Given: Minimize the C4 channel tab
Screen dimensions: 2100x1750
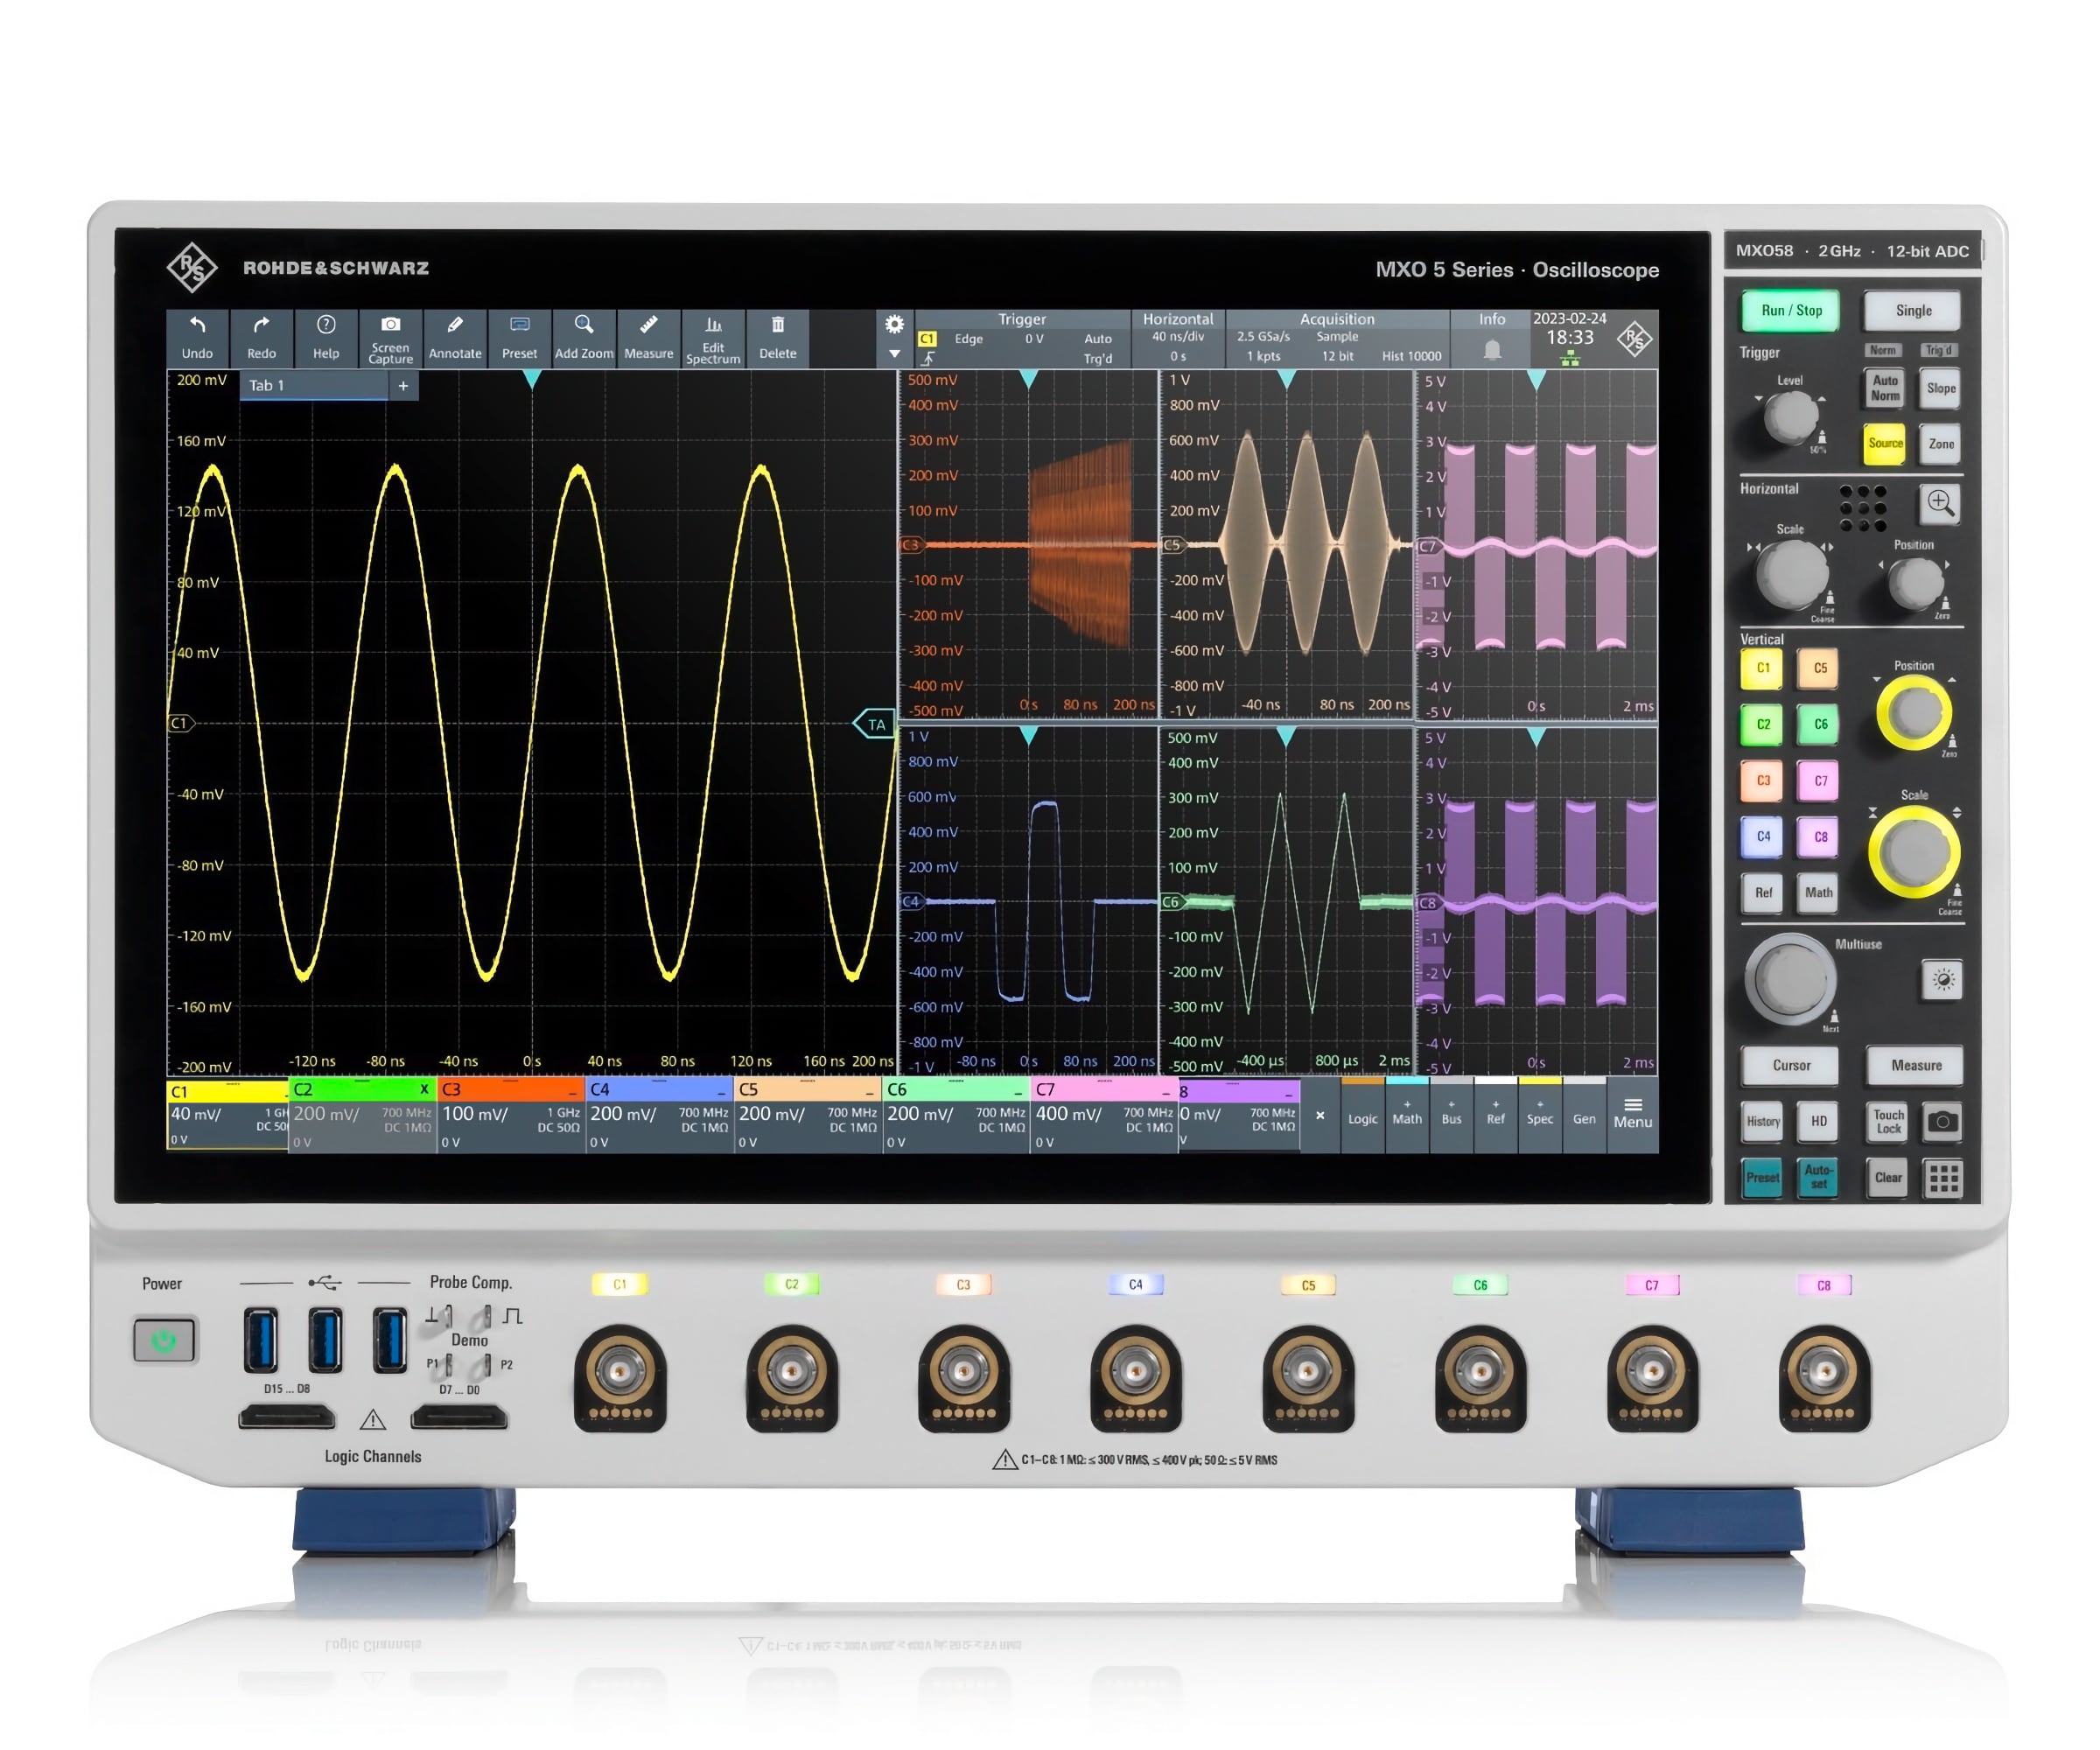Looking at the screenshot, I should click(721, 1093).
